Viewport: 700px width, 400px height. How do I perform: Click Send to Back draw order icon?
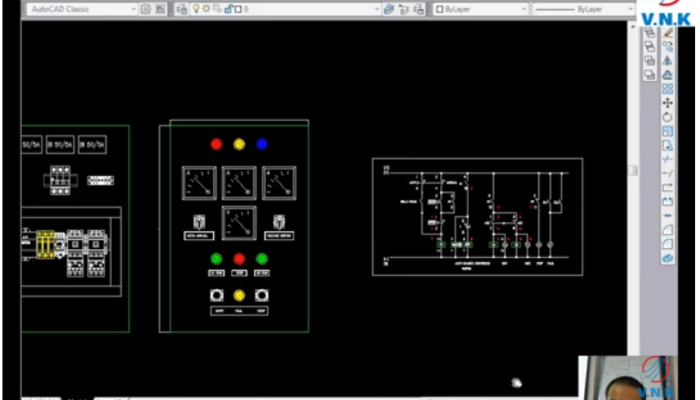[x=650, y=46]
